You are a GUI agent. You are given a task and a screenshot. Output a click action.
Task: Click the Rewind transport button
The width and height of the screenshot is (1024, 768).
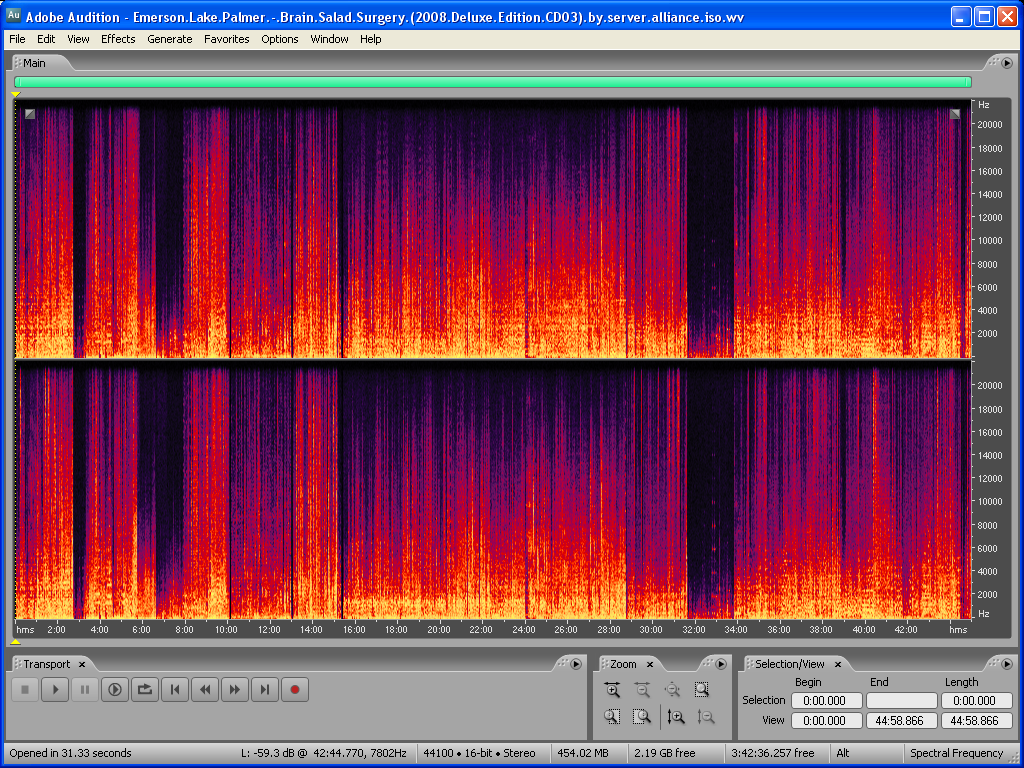point(205,690)
